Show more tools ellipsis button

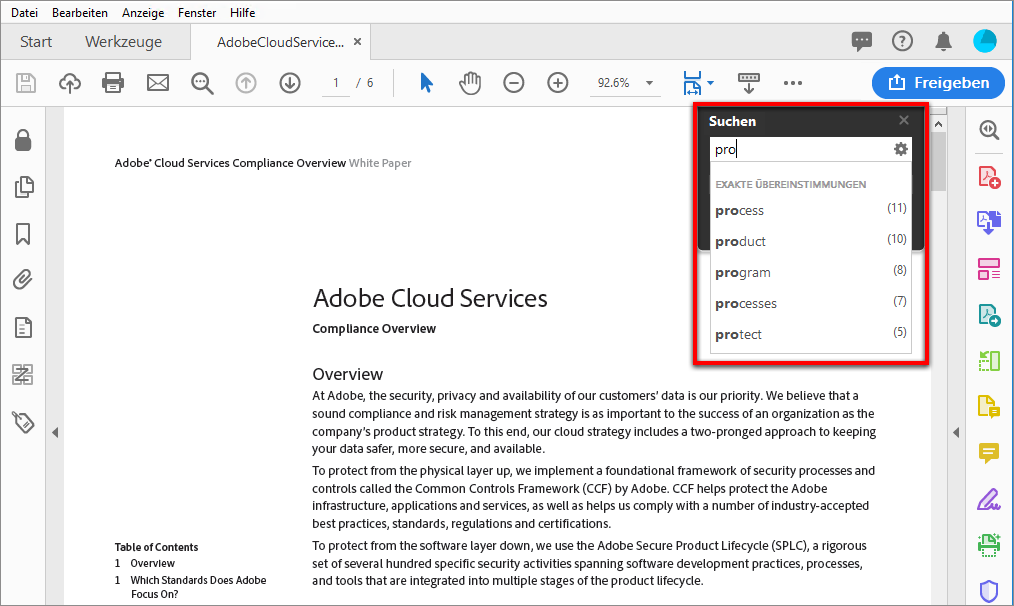pos(793,83)
